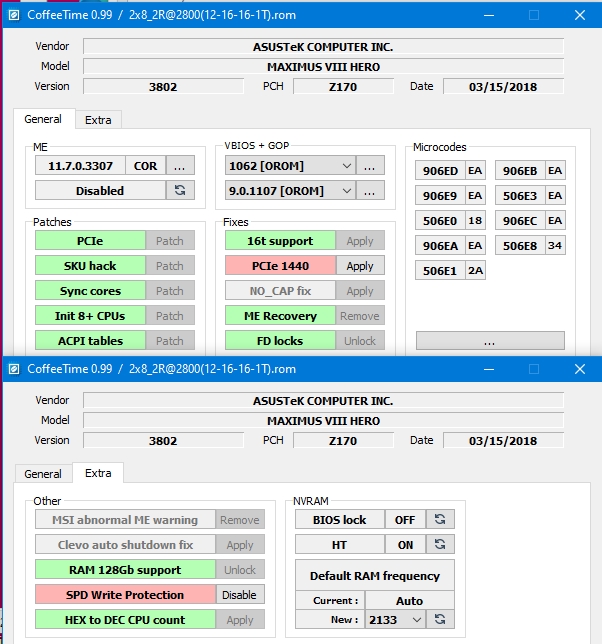
Task: Select microcode 506E0
Action: tap(440, 221)
